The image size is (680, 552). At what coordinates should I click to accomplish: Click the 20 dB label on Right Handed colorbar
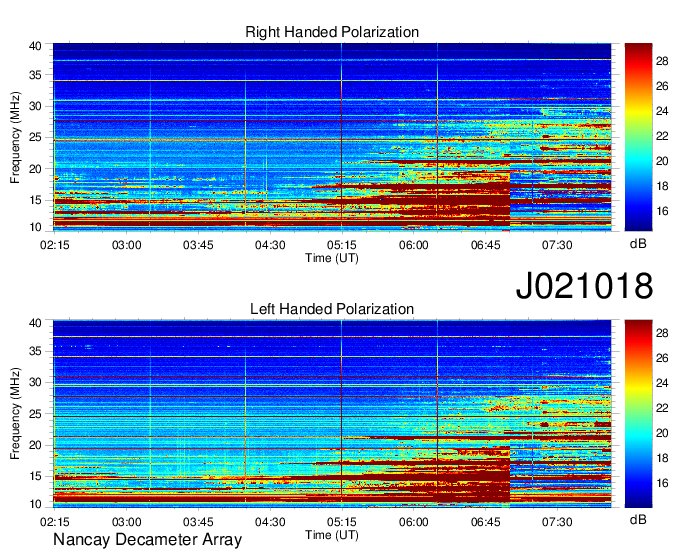pos(662,161)
